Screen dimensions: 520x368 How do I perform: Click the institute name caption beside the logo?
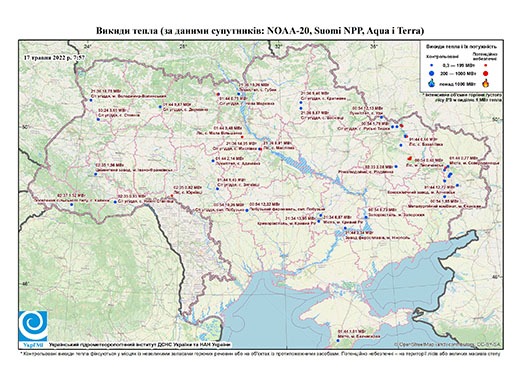pos(140,344)
